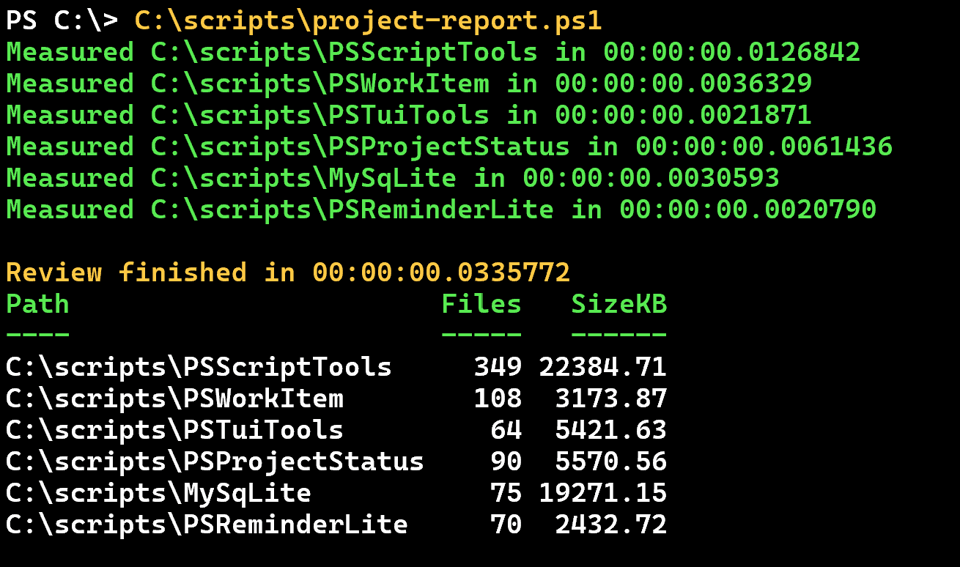Click the 349 files count value
Image resolution: width=960 pixels, height=567 pixels.
click(x=498, y=367)
